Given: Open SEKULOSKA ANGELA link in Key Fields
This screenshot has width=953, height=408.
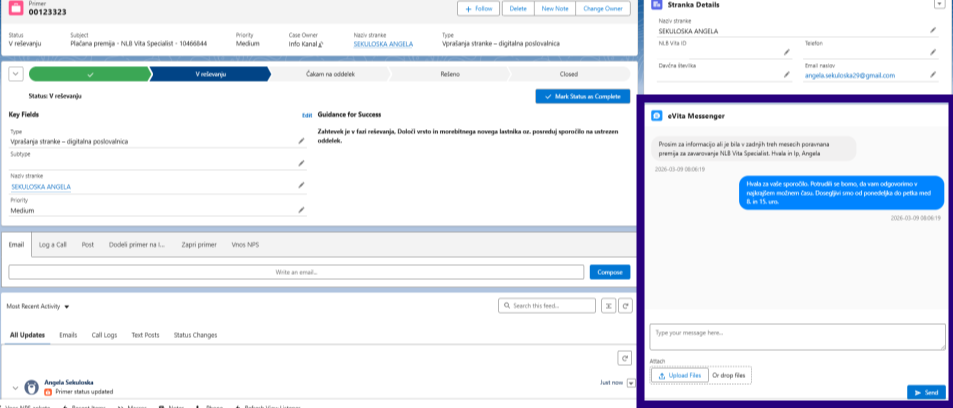Looking at the screenshot, I should [x=41, y=187].
